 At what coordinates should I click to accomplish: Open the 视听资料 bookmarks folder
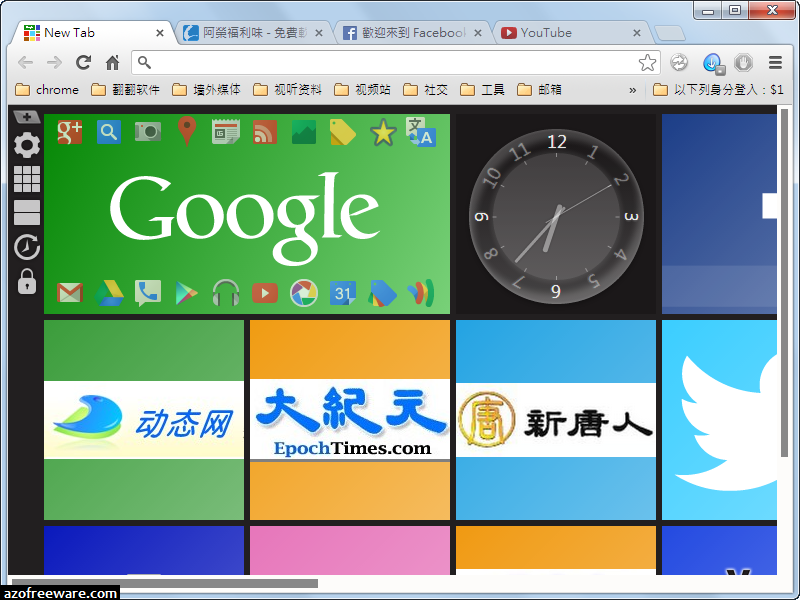(x=287, y=90)
